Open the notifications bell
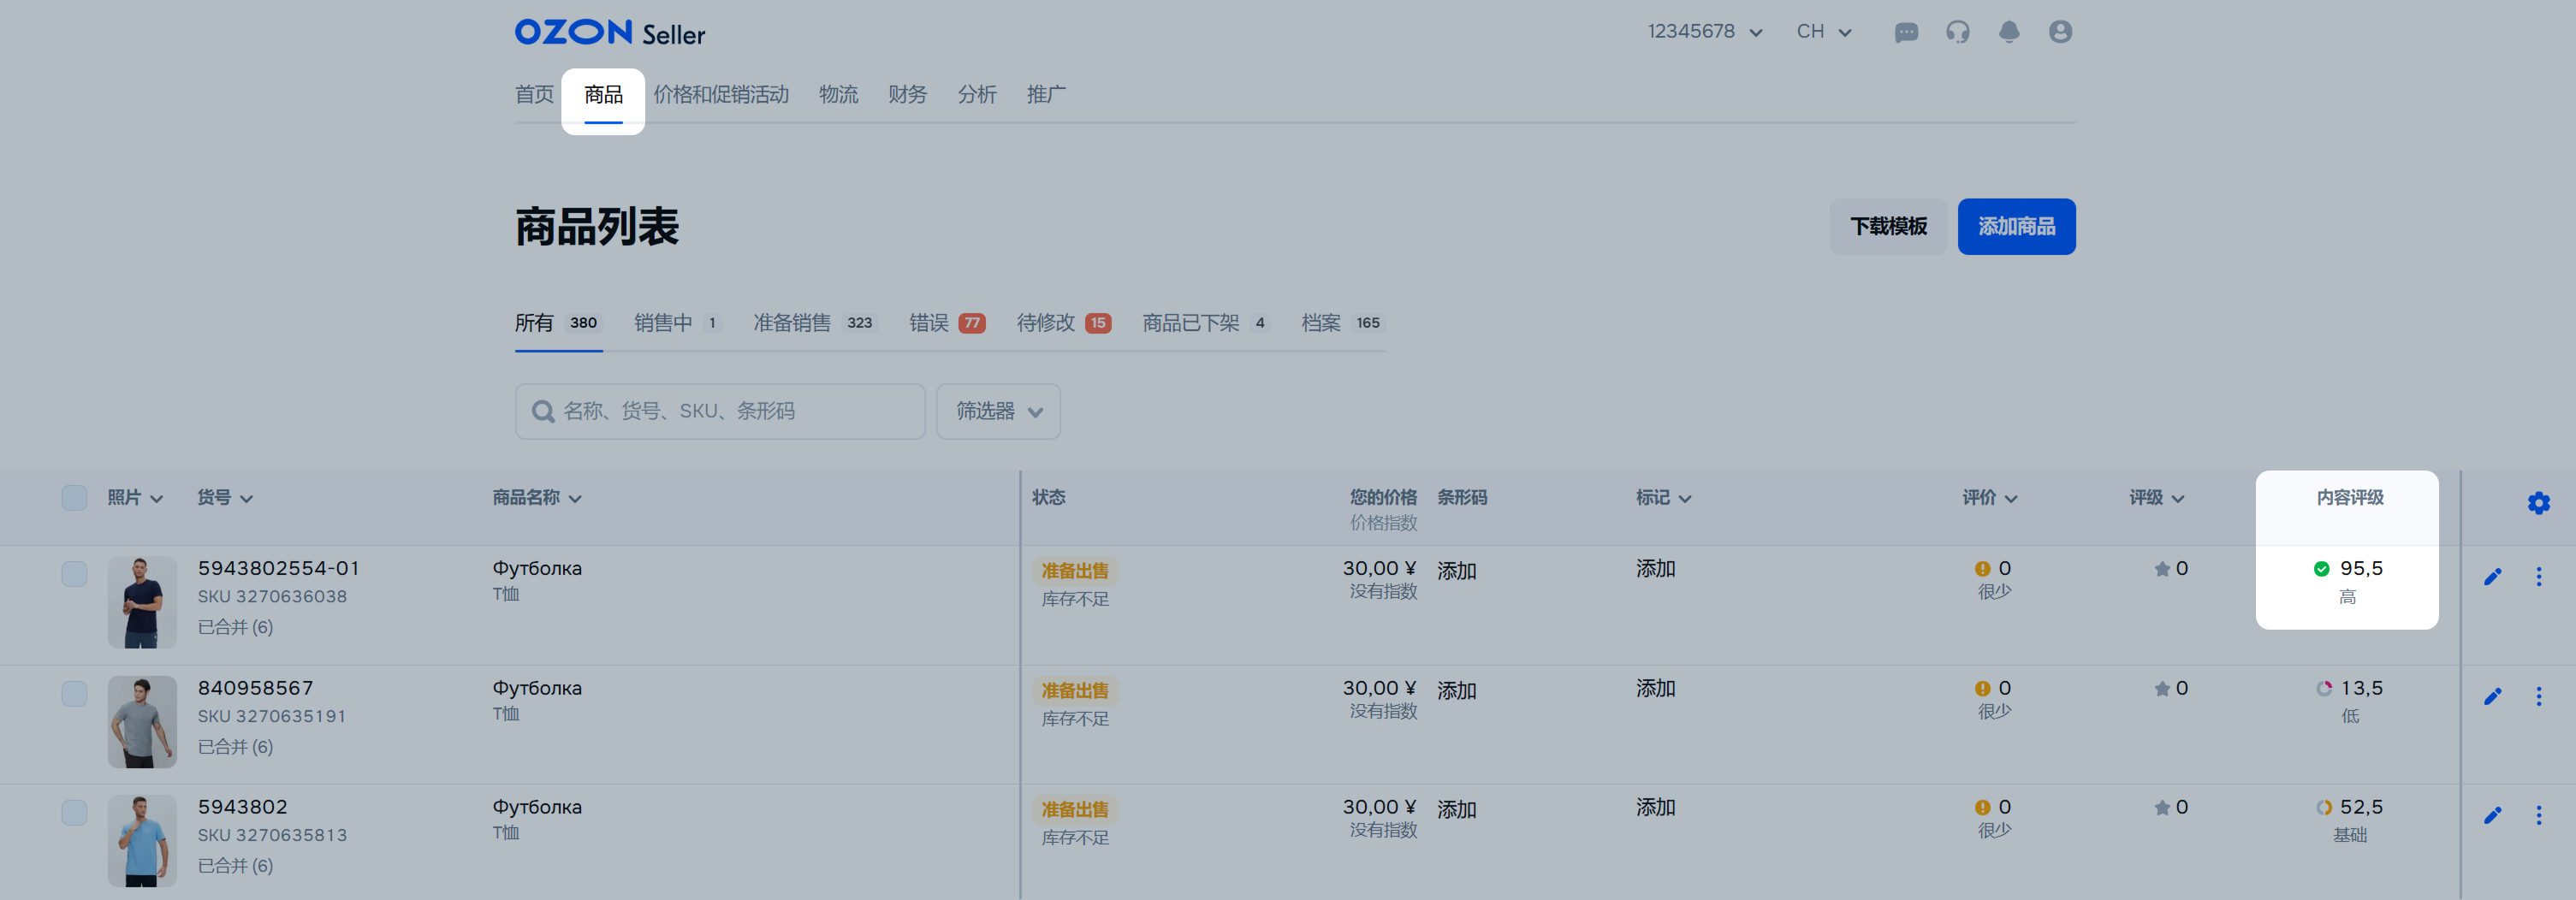 (2008, 32)
